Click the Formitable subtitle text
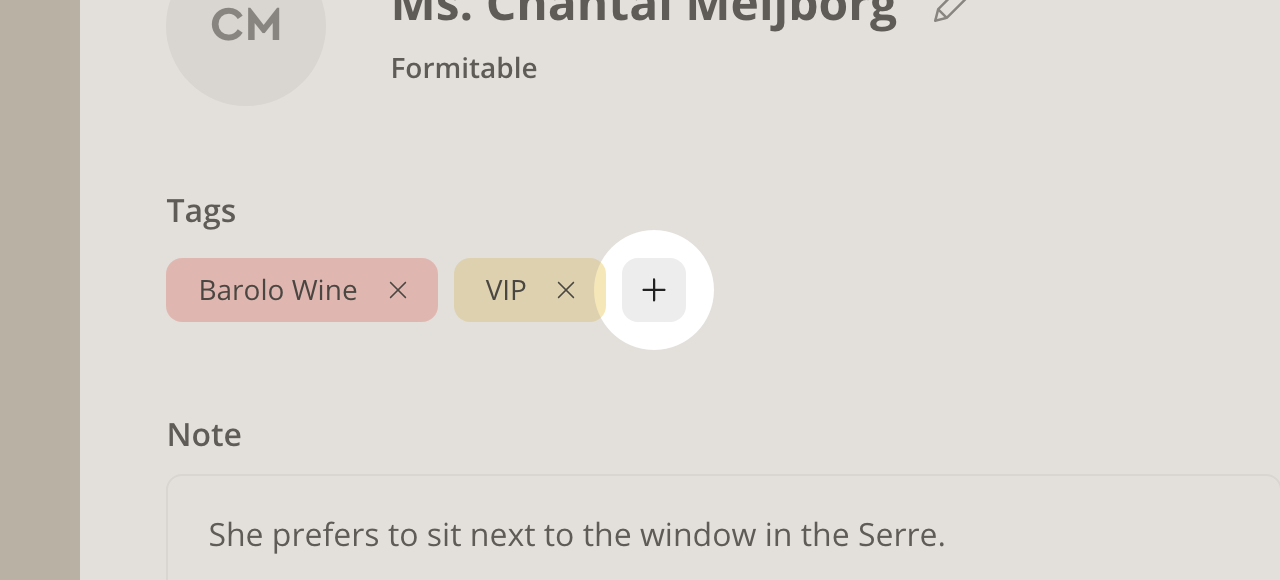The width and height of the screenshot is (1280, 580). [464, 68]
